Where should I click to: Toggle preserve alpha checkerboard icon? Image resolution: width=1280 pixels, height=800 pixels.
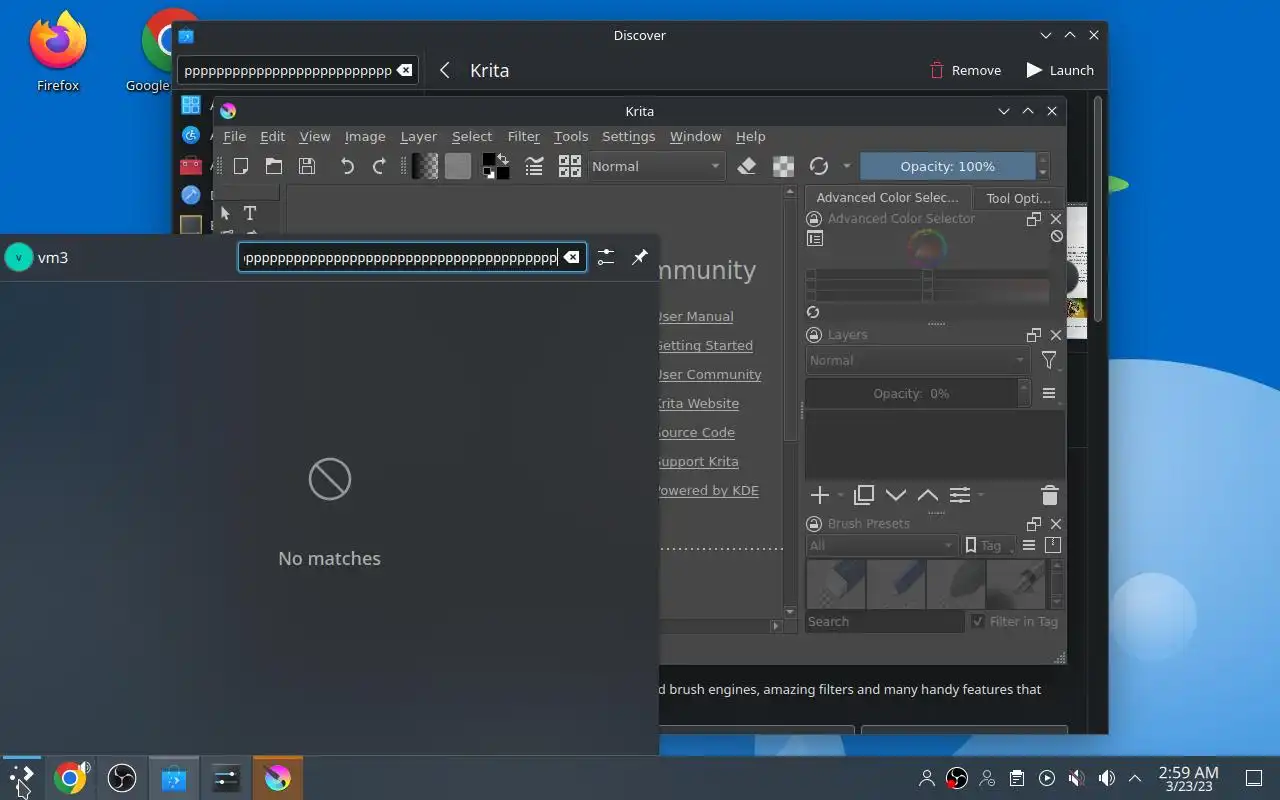[783, 166]
